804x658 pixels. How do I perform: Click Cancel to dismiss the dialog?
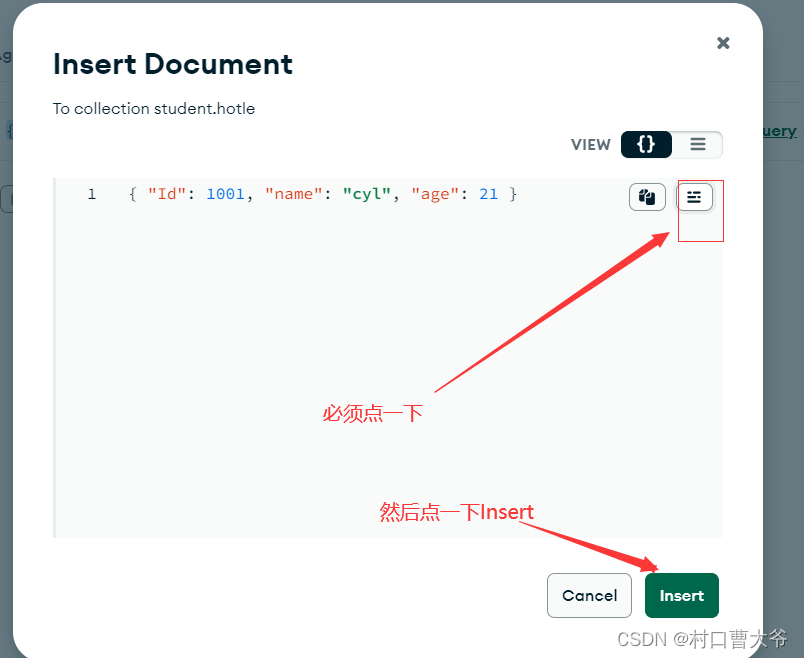(x=589, y=595)
